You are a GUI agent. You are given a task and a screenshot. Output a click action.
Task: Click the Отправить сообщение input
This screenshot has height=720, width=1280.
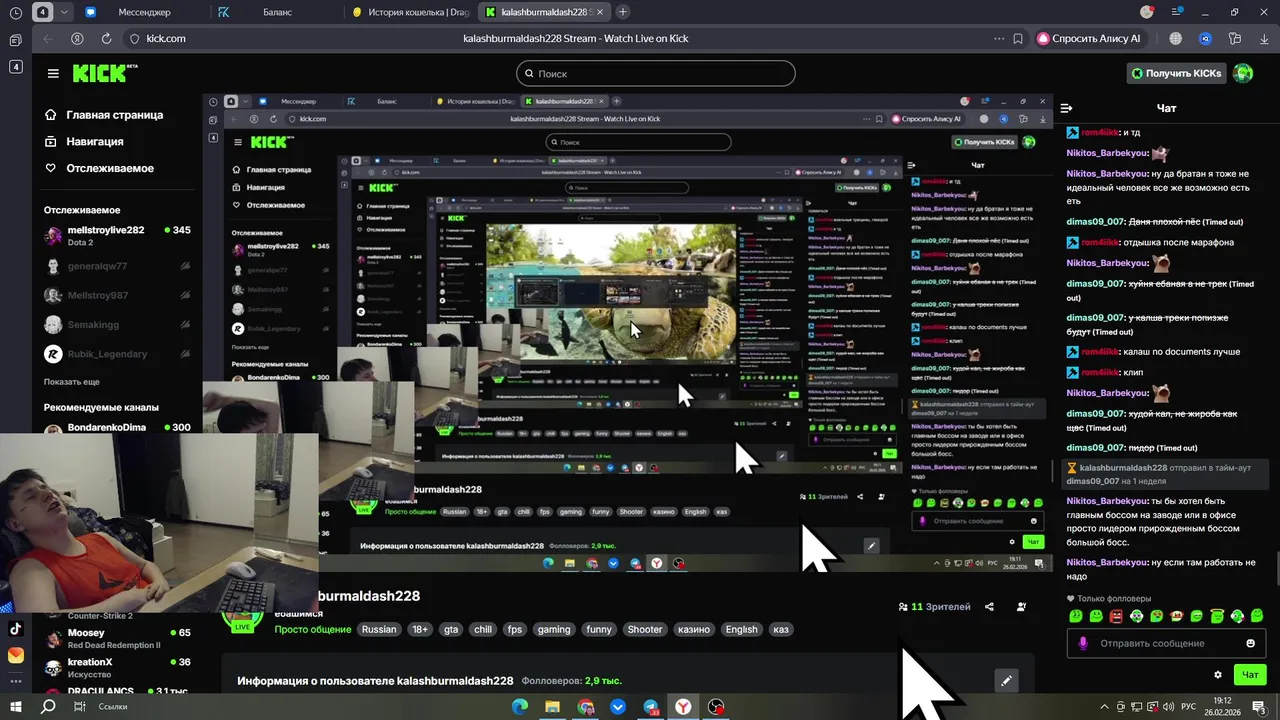1165,643
